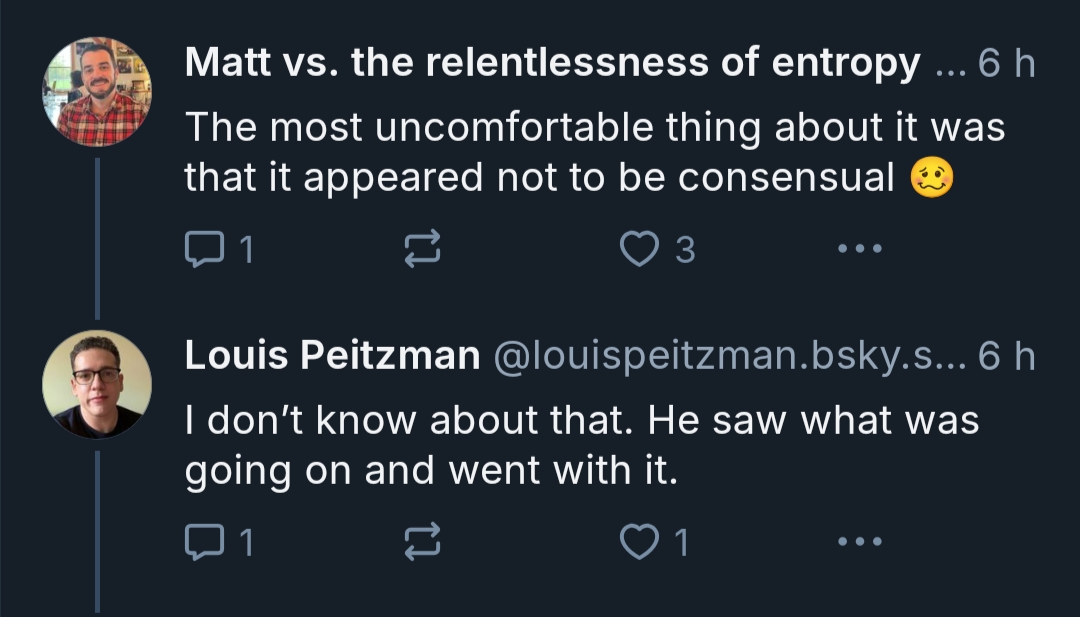Open Louis Peitzman display name link

point(332,356)
